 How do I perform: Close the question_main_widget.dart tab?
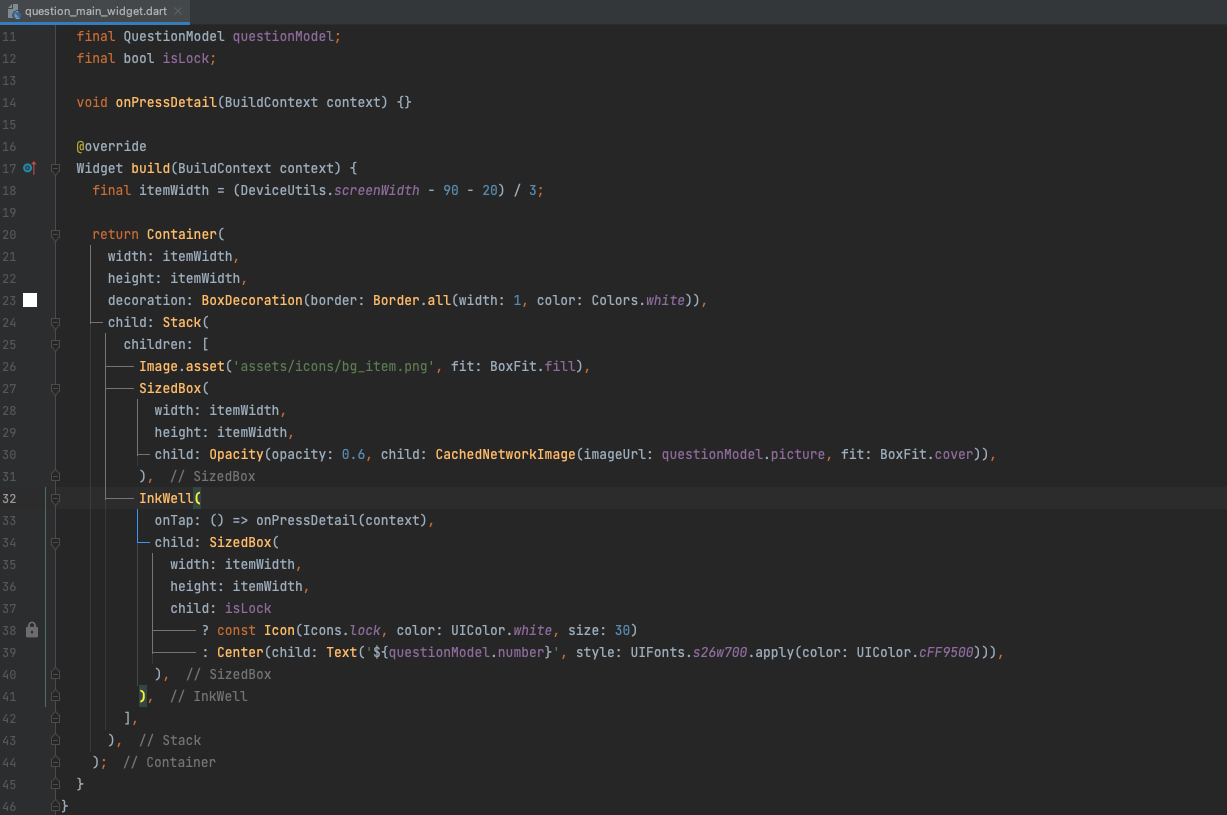[x=177, y=12]
